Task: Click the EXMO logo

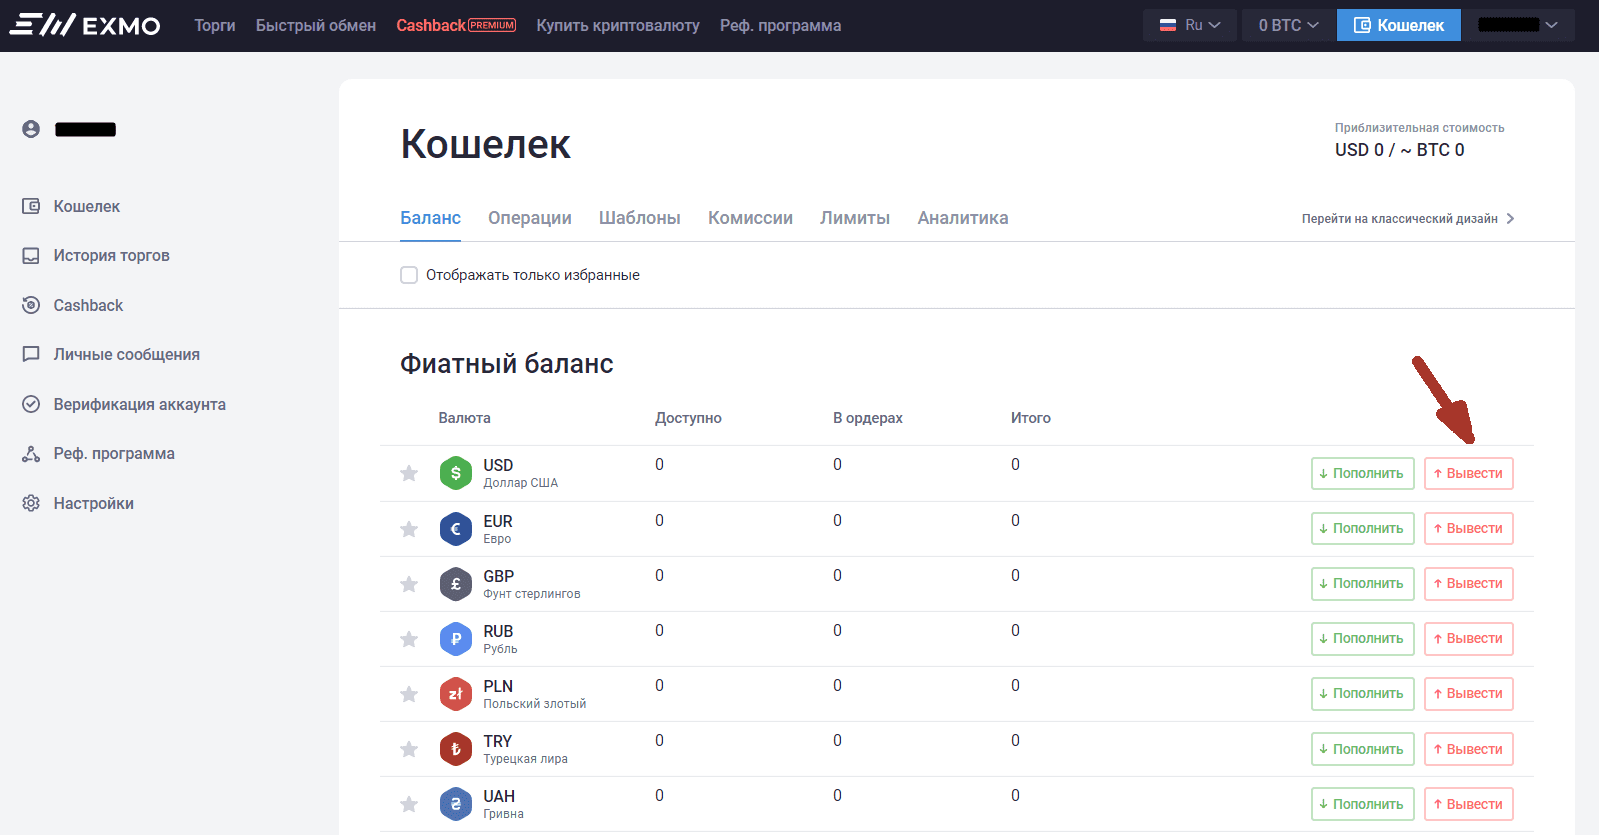Action: click(85, 25)
